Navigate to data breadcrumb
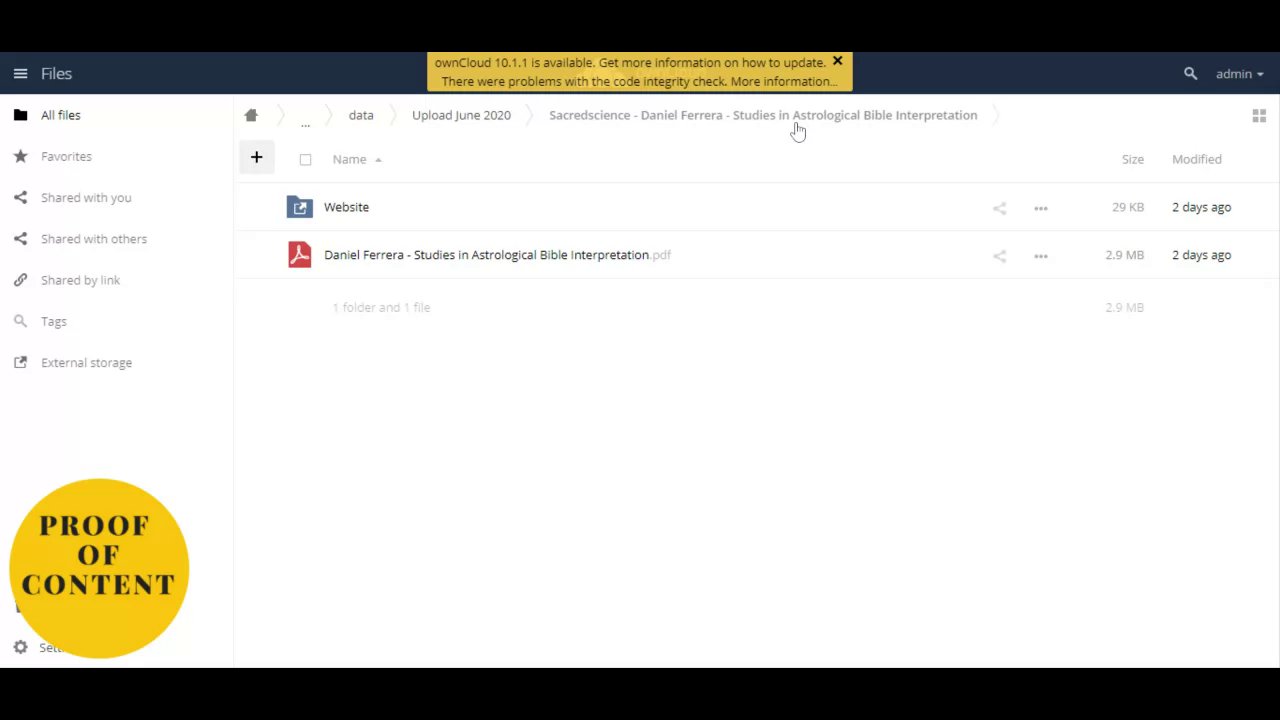 [361, 115]
